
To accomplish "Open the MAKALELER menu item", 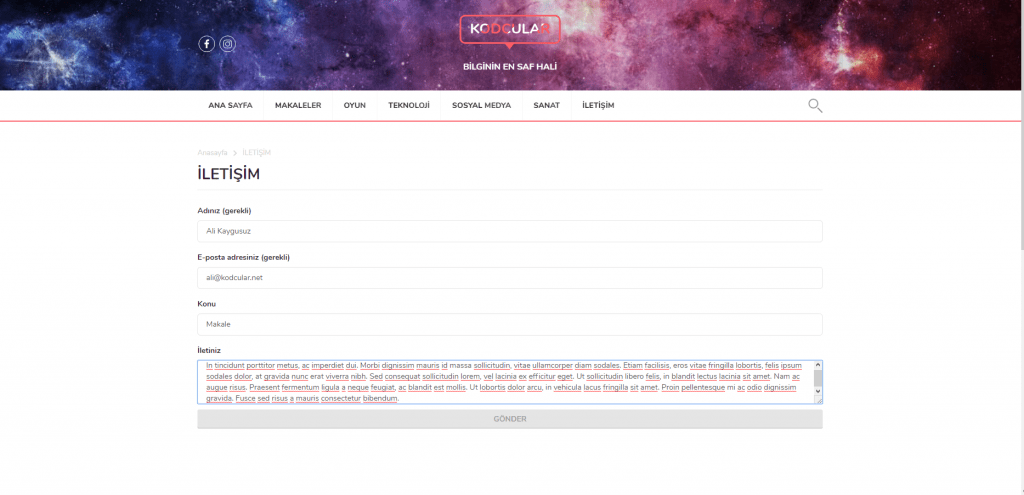I will pyautogui.click(x=298, y=105).
